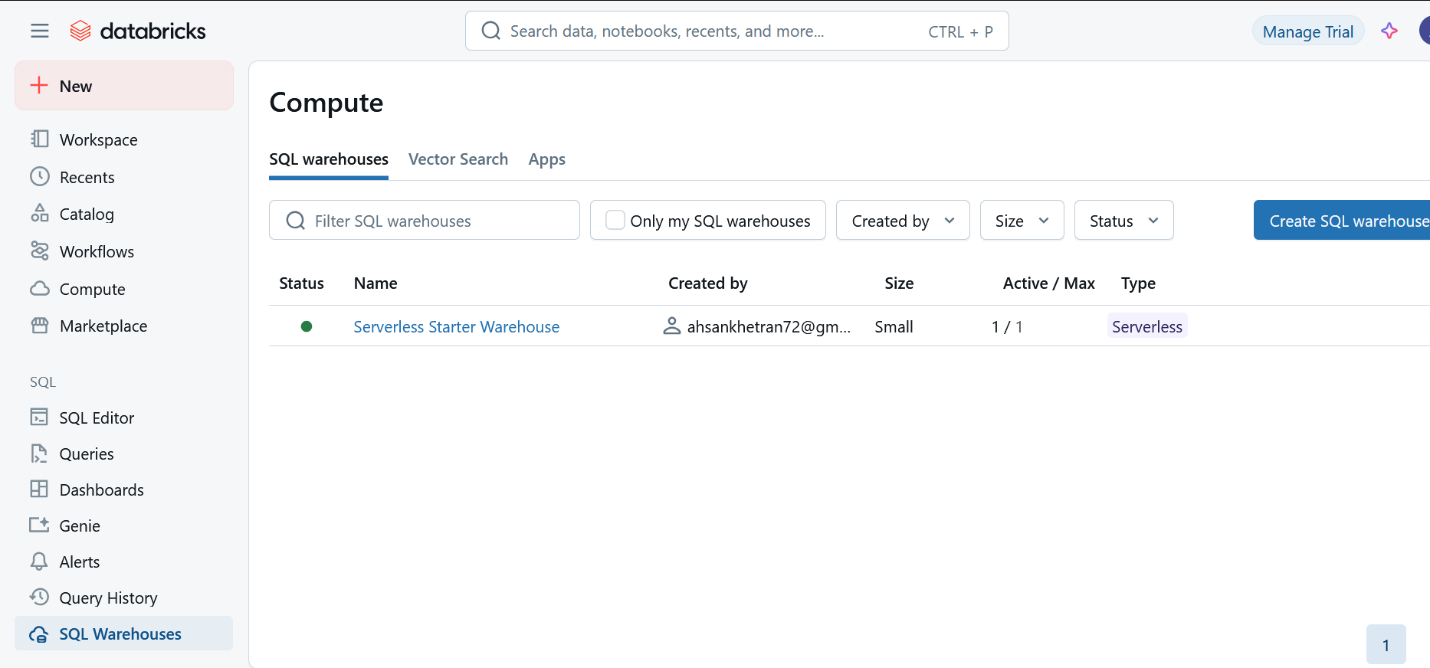Click the magnifier icon in warehouse filter
1430x668 pixels.
point(296,221)
